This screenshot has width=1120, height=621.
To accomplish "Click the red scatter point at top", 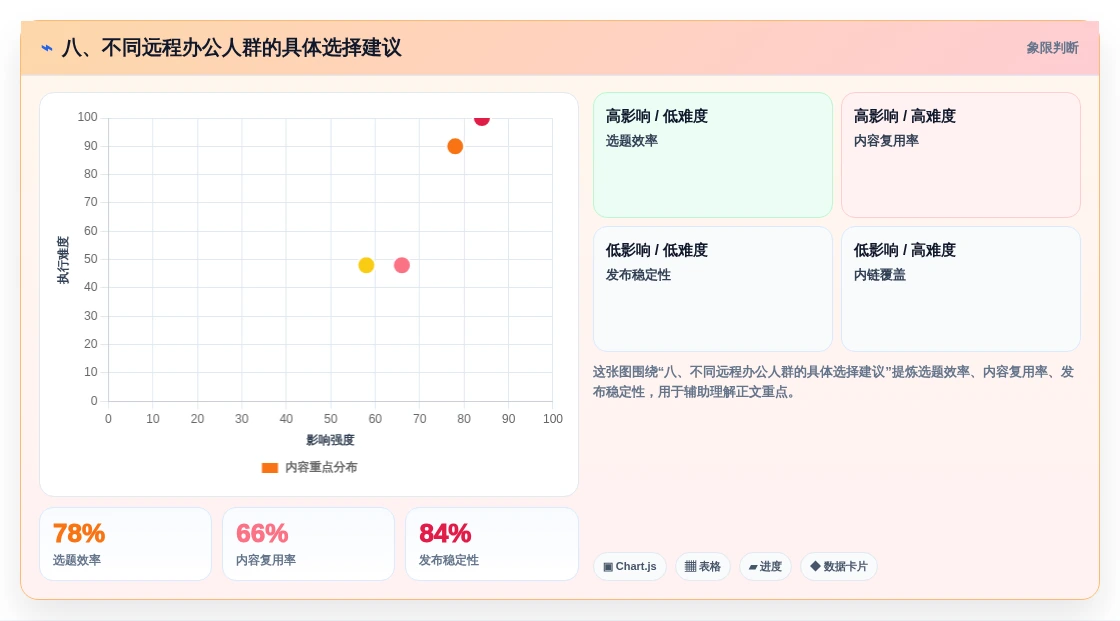I will click(482, 119).
